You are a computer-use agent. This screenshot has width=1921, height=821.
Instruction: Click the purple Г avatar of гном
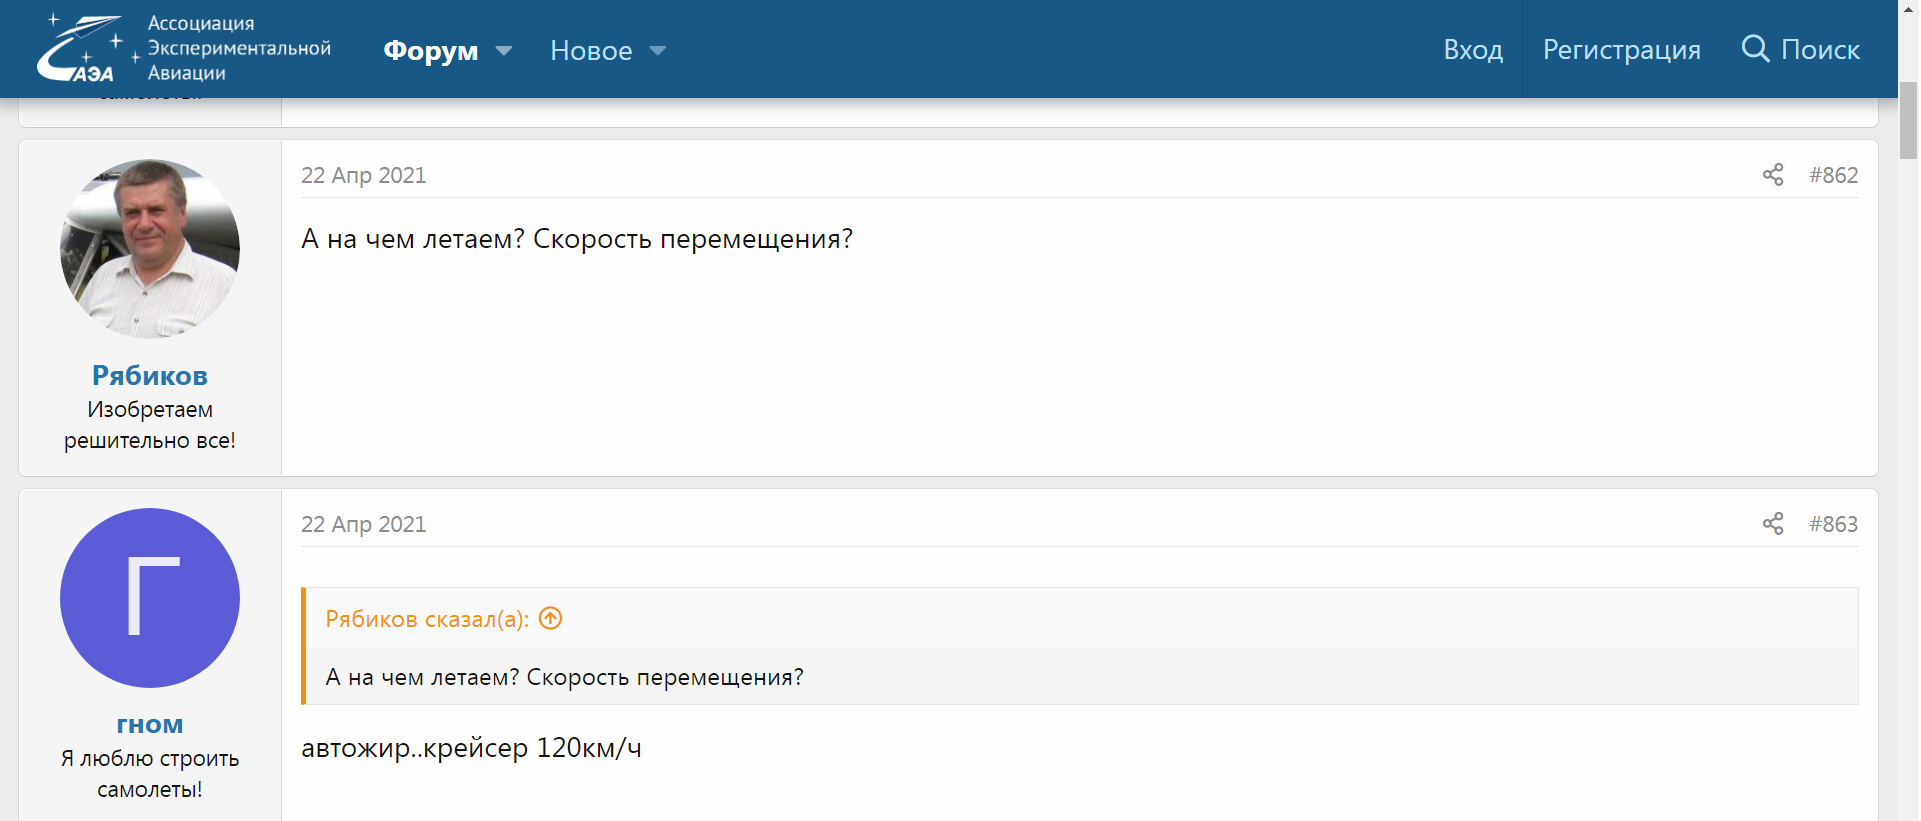tap(150, 597)
